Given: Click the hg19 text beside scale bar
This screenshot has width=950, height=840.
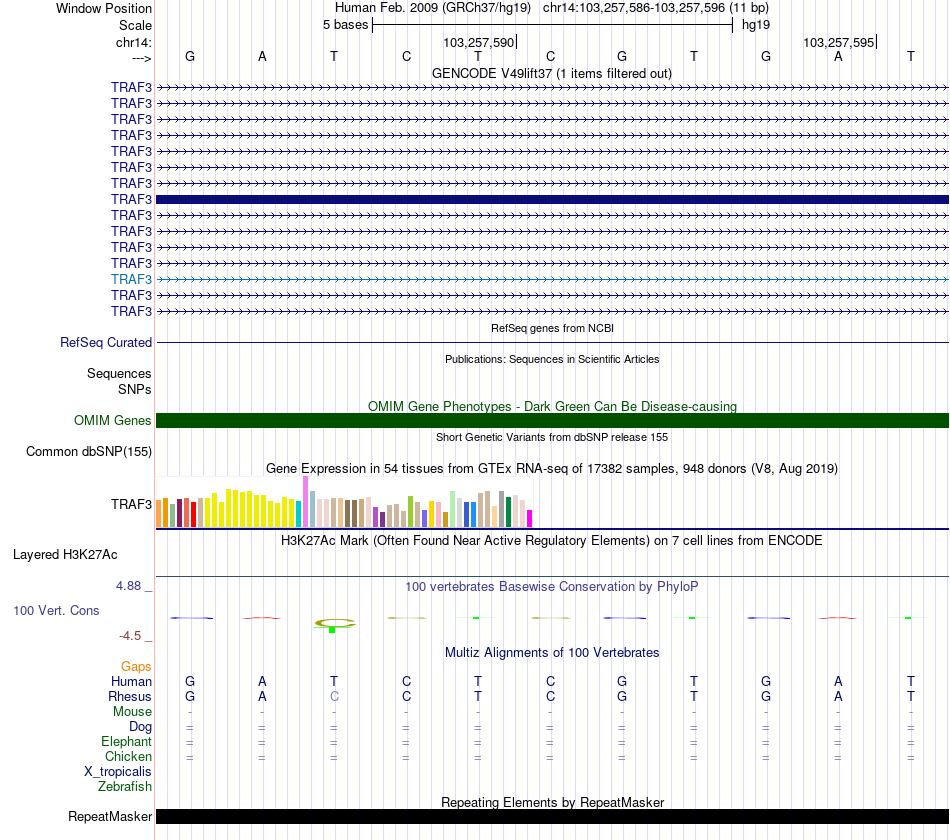Looking at the screenshot, I should click(x=756, y=25).
